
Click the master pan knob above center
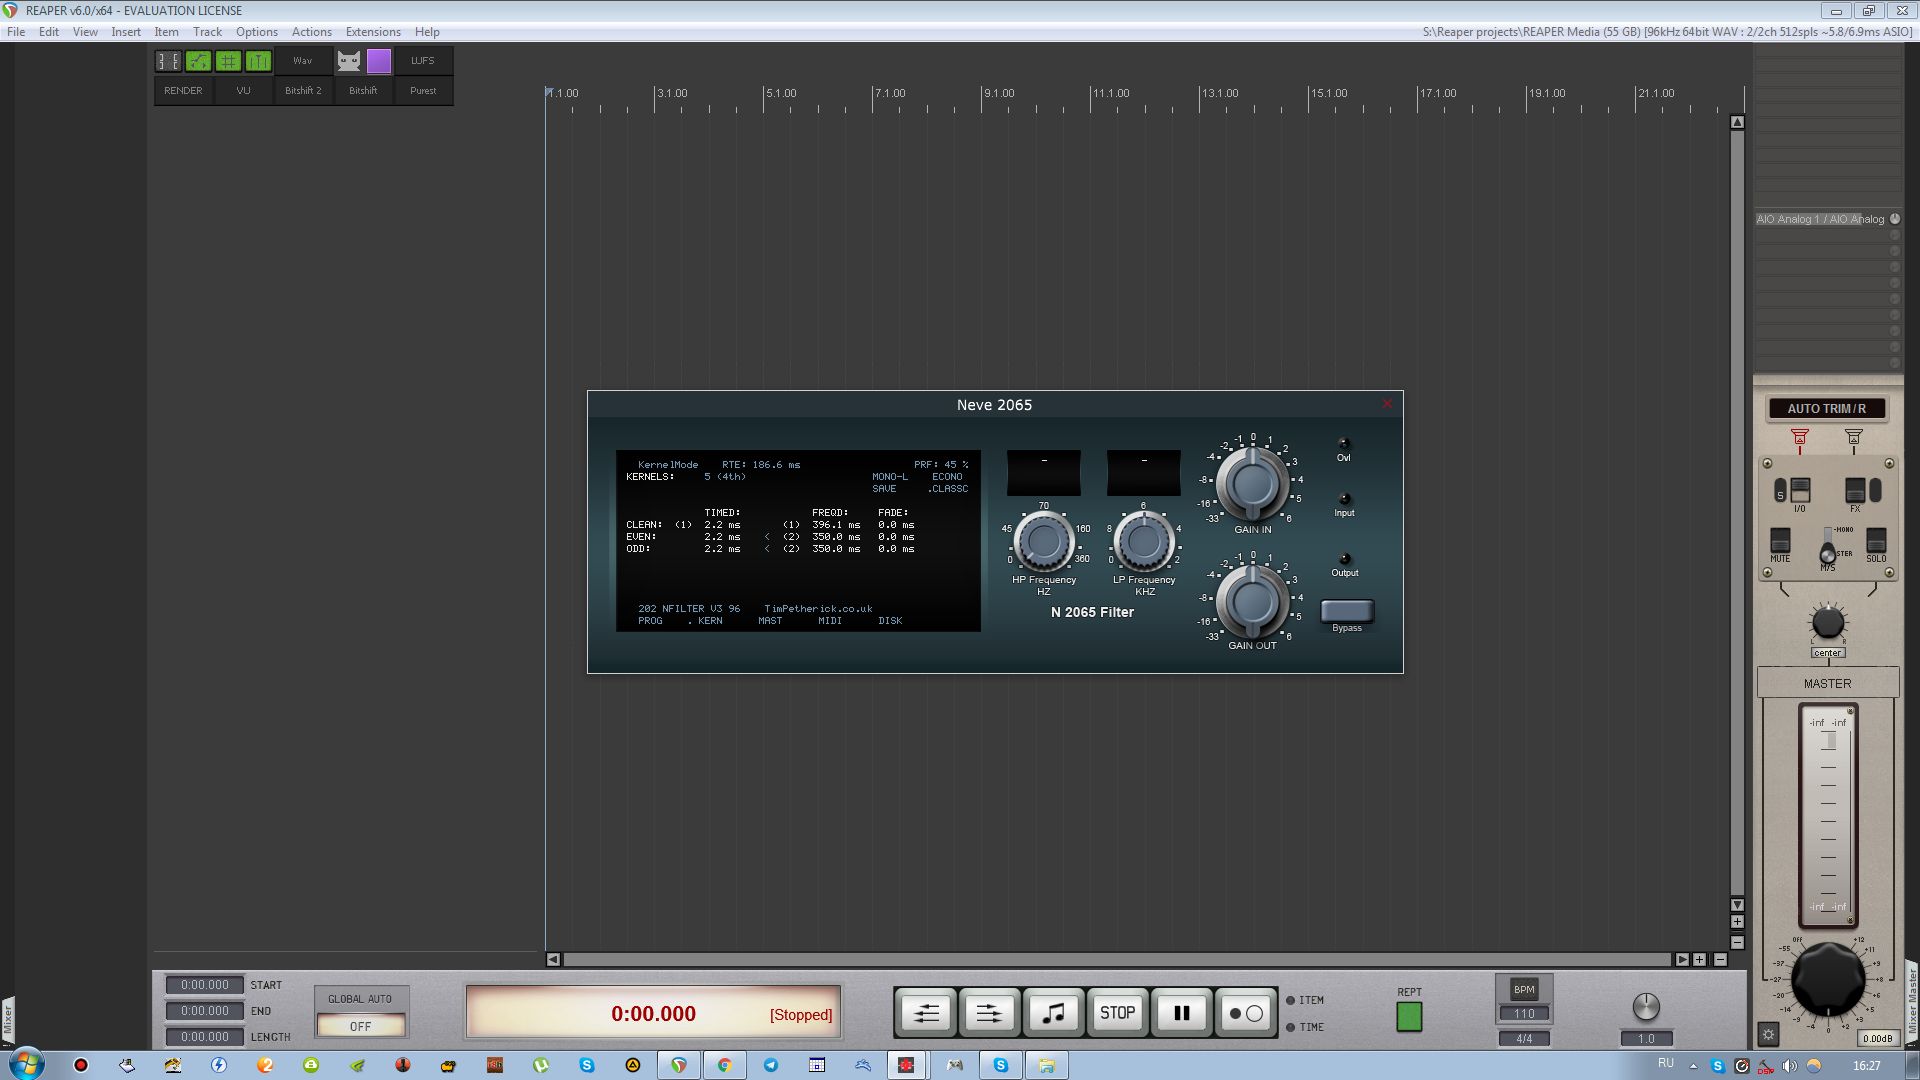pos(1828,623)
